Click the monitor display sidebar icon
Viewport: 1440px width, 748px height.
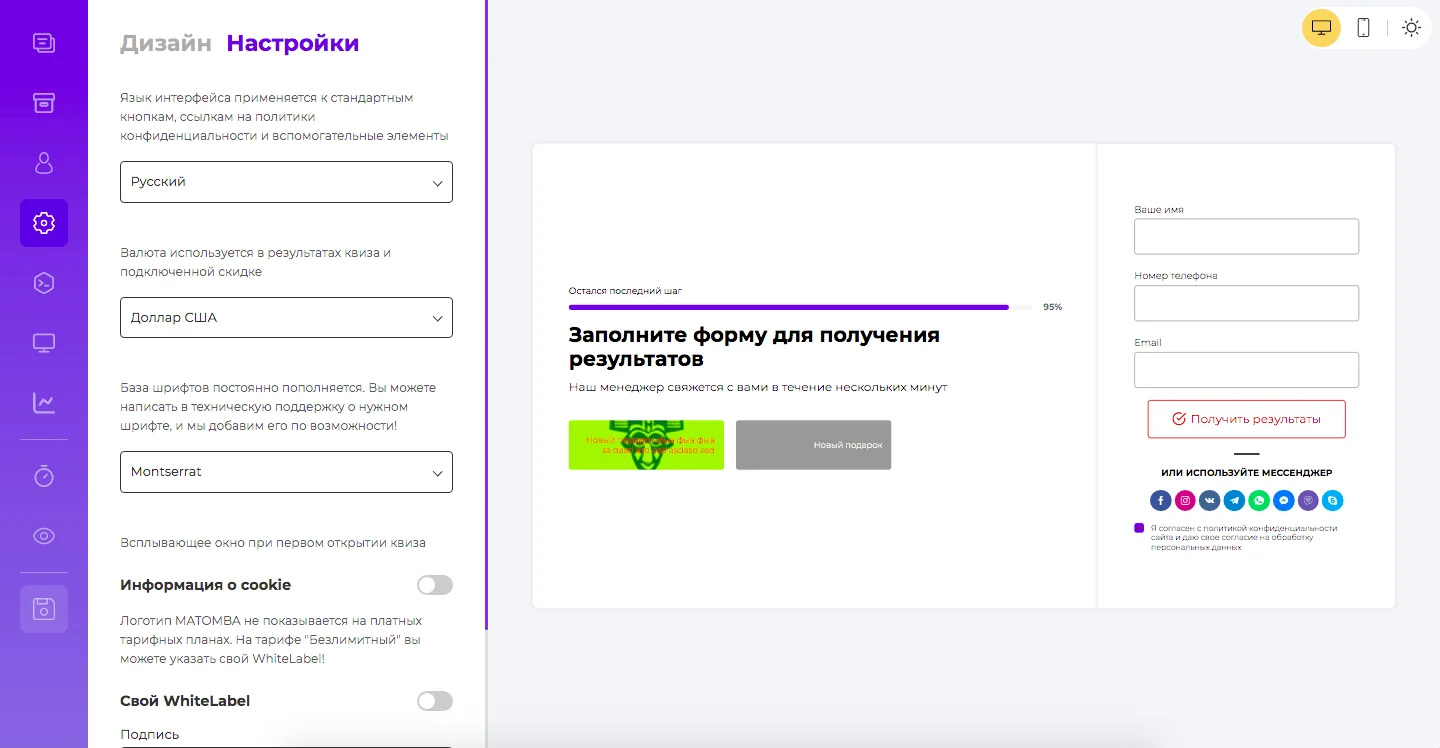click(x=44, y=343)
